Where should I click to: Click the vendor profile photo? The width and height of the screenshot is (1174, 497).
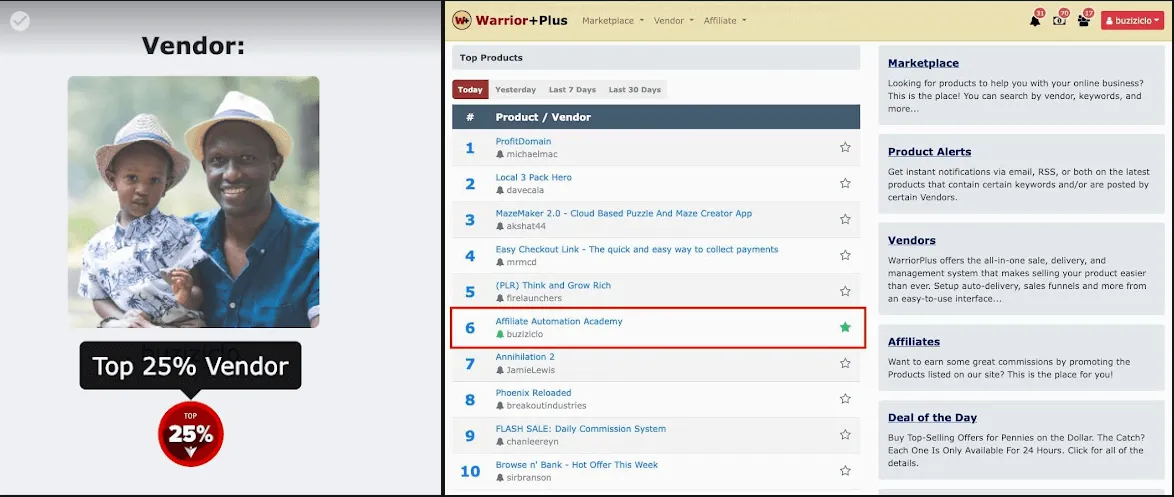click(x=193, y=201)
